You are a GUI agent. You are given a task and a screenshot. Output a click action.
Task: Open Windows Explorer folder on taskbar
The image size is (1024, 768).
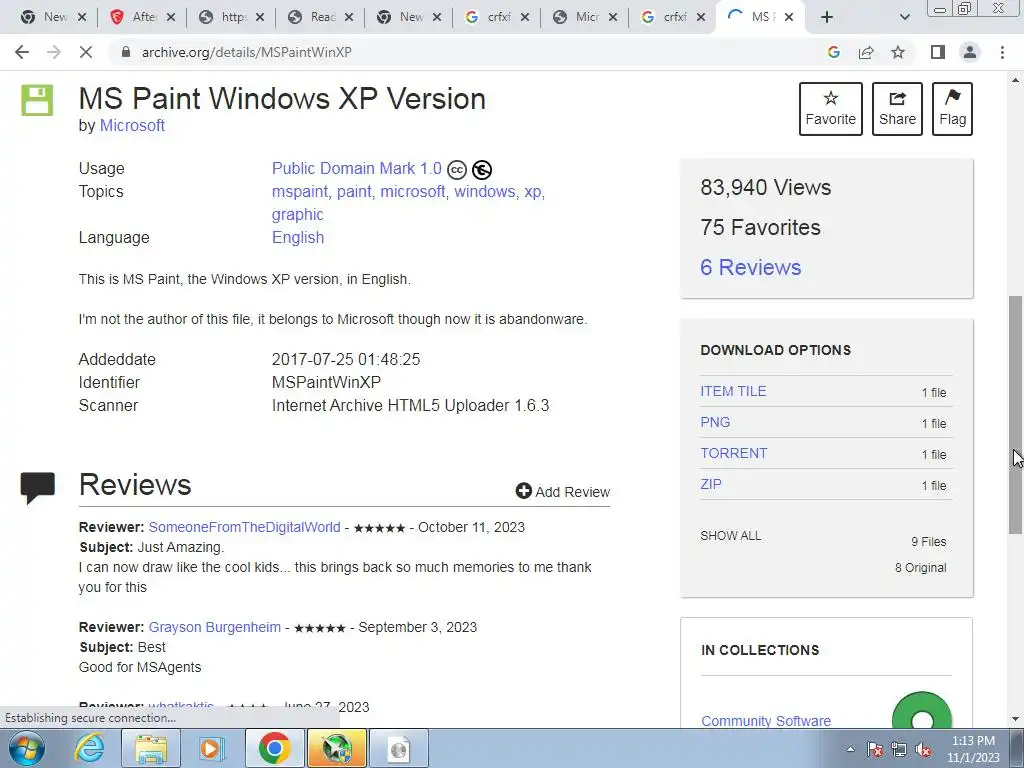click(151, 748)
